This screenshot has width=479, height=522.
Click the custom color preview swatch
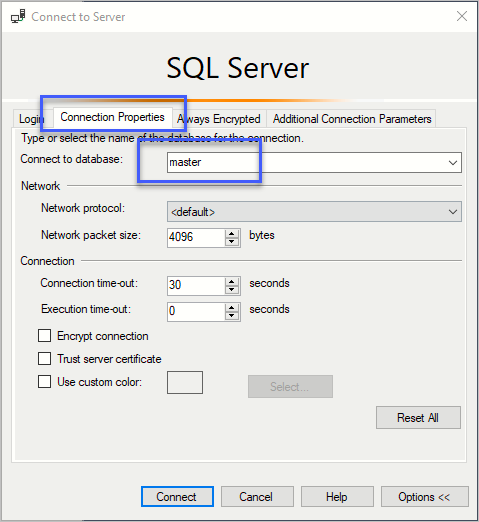(x=185, y=382)
